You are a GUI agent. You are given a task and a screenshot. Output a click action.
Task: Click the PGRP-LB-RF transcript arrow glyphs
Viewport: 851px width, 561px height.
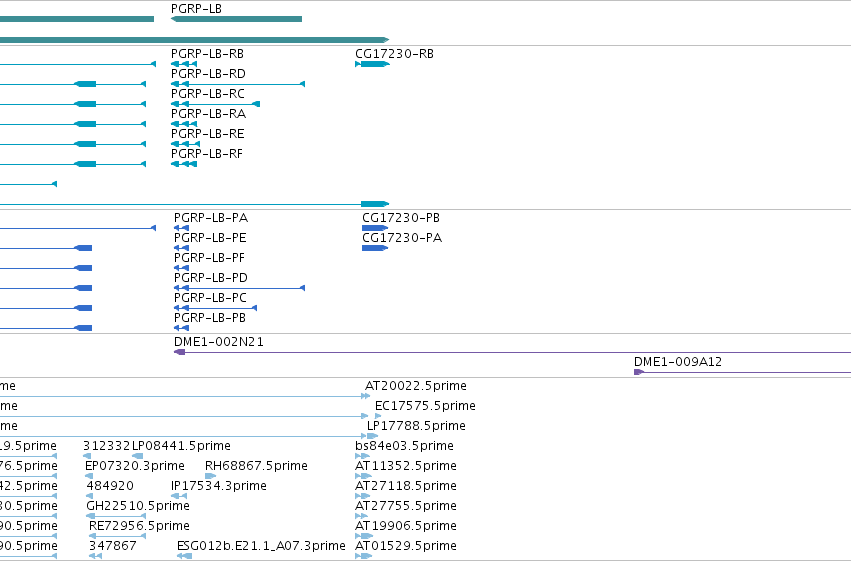[x=184, y=164]
